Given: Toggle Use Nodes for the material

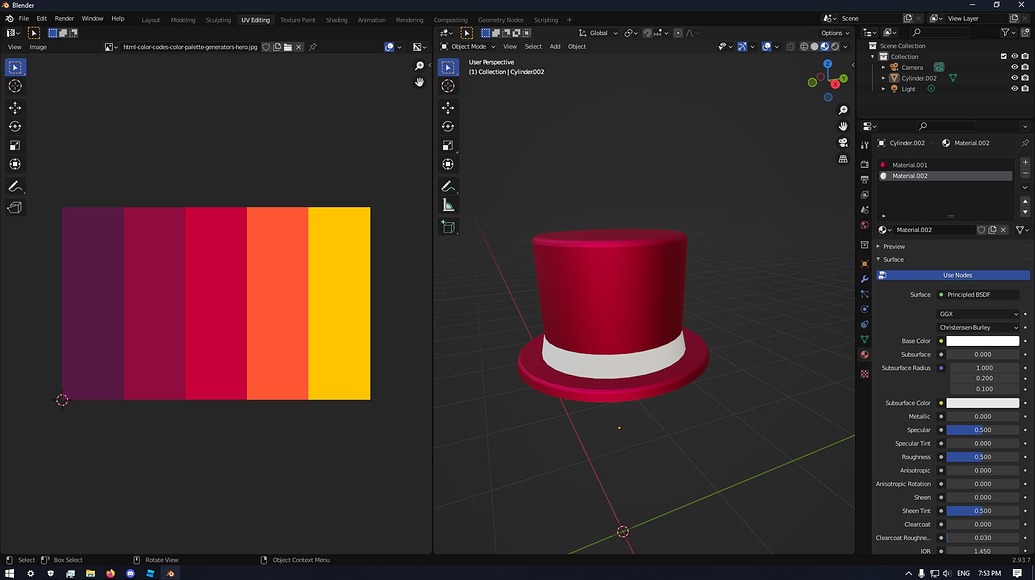Looking at the screenshot, I should (x=952, y=275).
